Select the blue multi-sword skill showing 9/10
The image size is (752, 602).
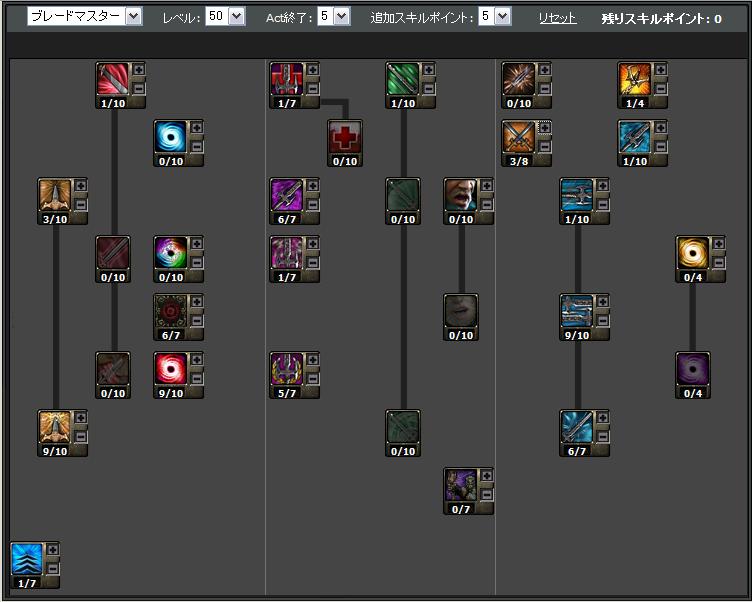coord(577,311)
